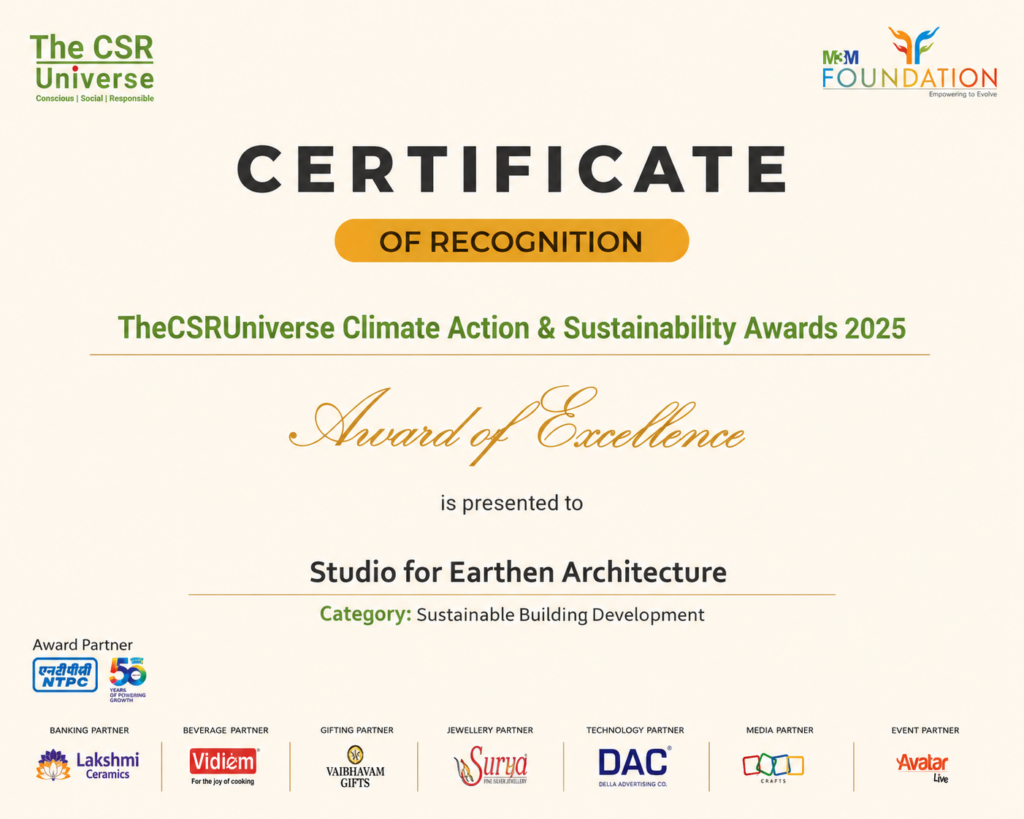The height and width of the screenshot is (819, 1024).
Task: Click the NTPC award partner logo
Action: point(65,675)
